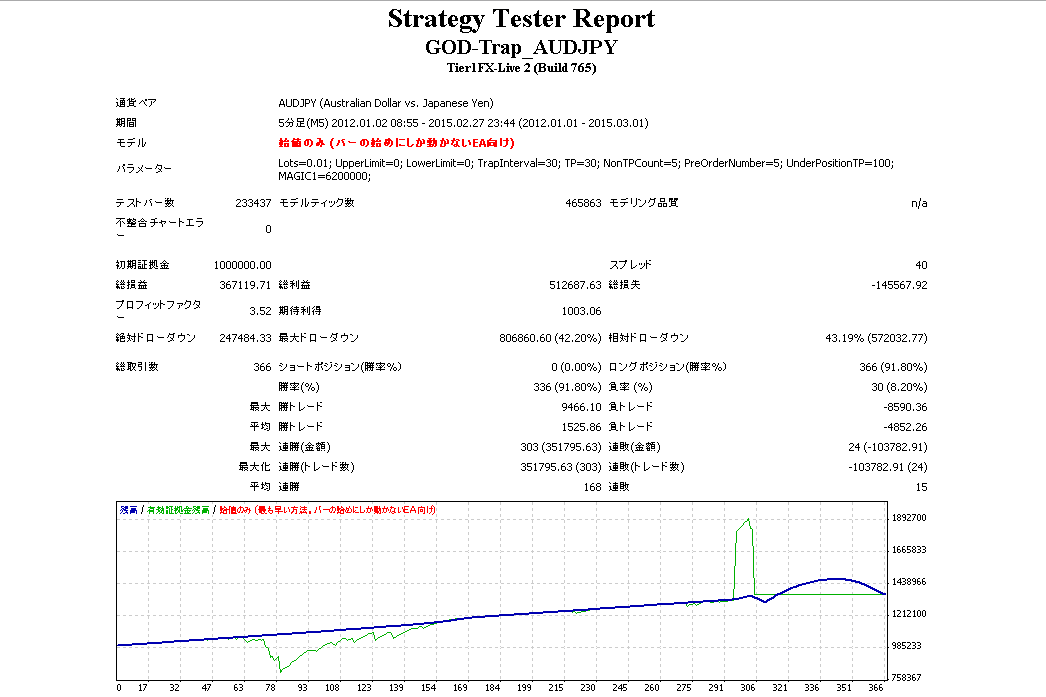Click the value '24 (-103782.91)'
The height and width of the screenshot is (697, 1046).
click(x=888, y=447)
